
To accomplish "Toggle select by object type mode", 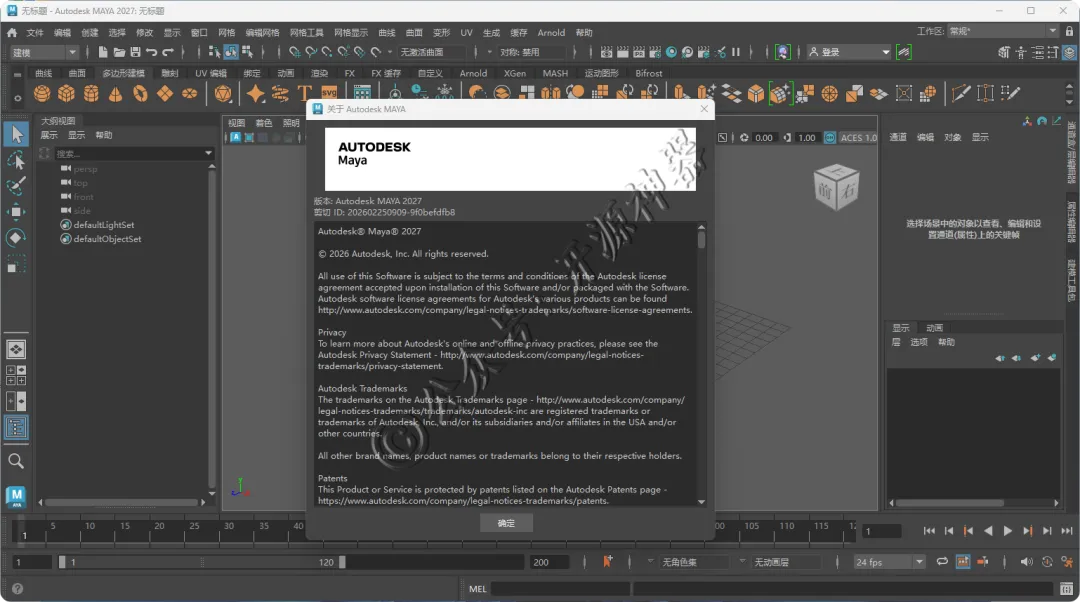I will [231, 52].
